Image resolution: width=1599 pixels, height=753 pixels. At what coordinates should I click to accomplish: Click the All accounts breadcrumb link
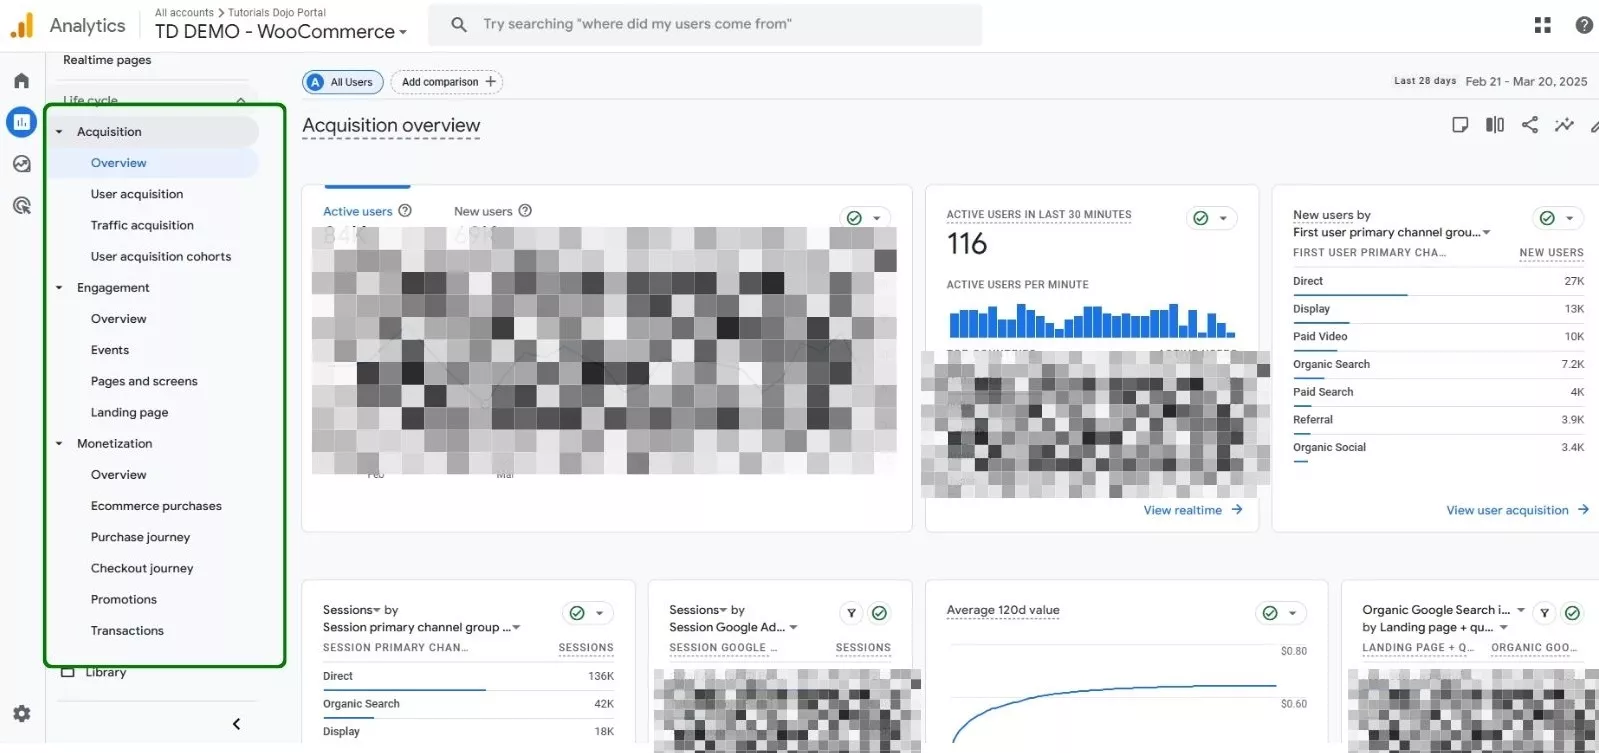(184, 13)
